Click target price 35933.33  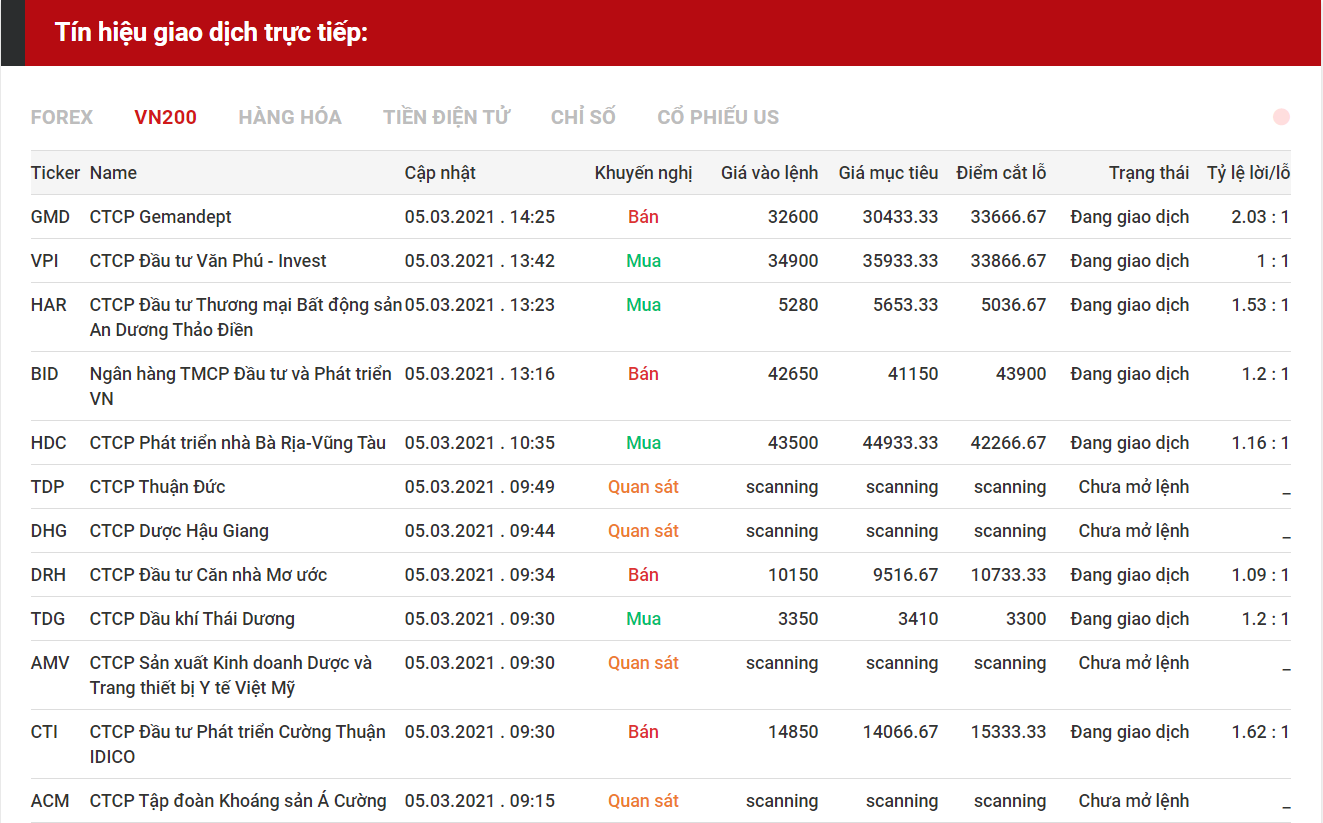(x=900, y=261)
